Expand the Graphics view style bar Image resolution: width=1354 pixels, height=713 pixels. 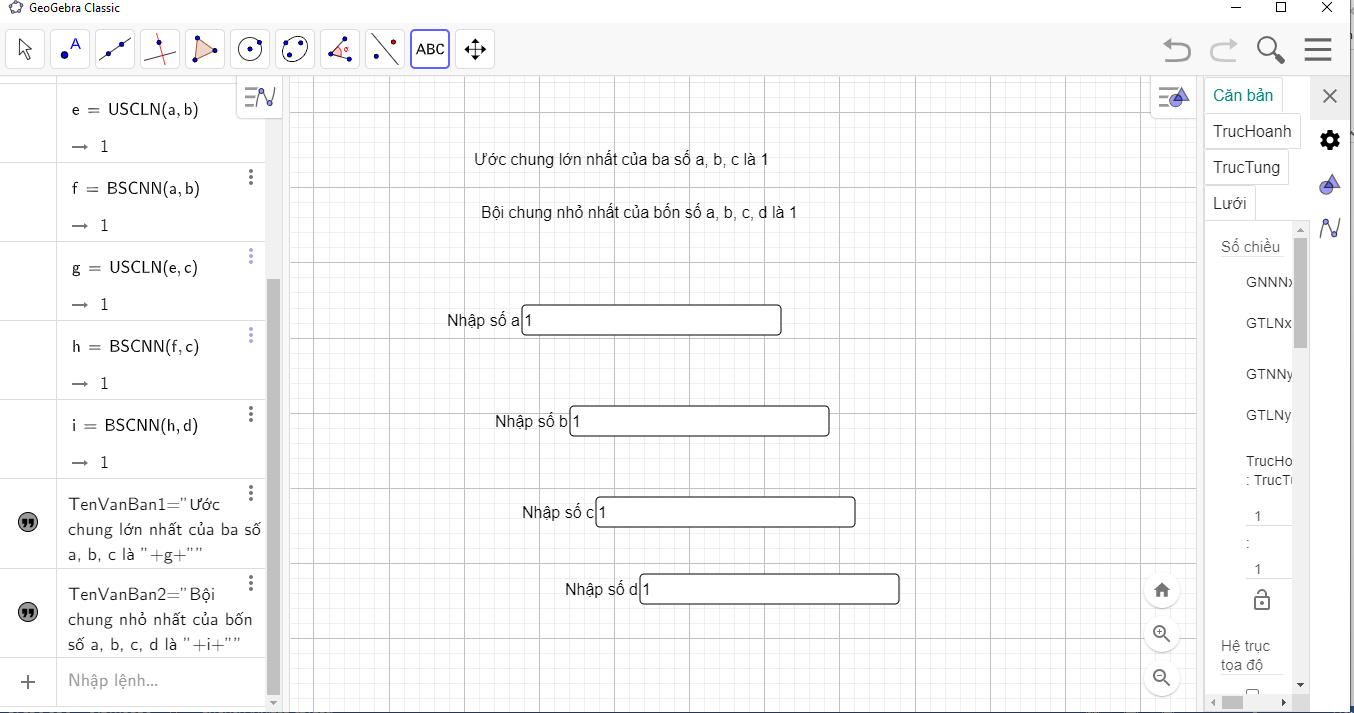click(1173, 97)
